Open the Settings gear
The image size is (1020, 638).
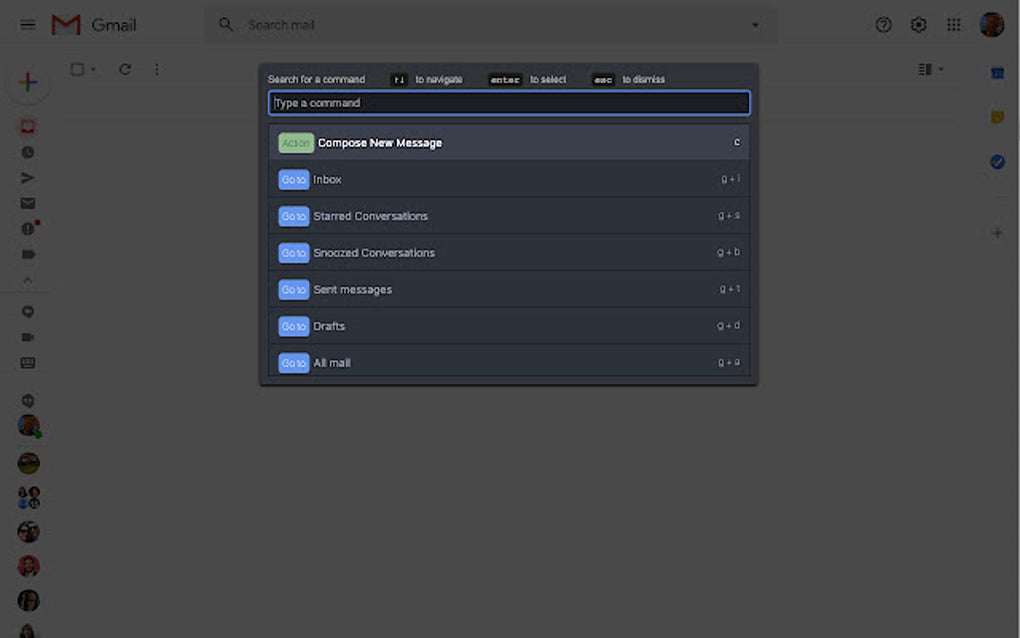918,24
